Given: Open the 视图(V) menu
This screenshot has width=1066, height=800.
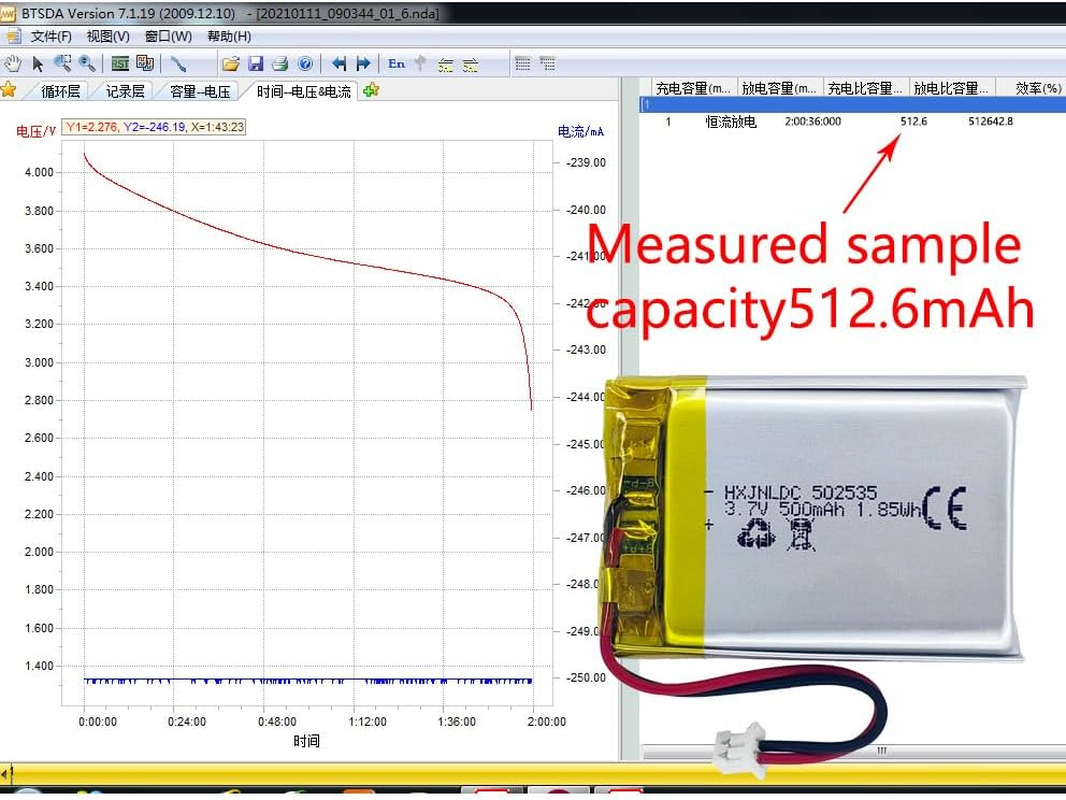Looking at the screenshot, I should (108, 36).
